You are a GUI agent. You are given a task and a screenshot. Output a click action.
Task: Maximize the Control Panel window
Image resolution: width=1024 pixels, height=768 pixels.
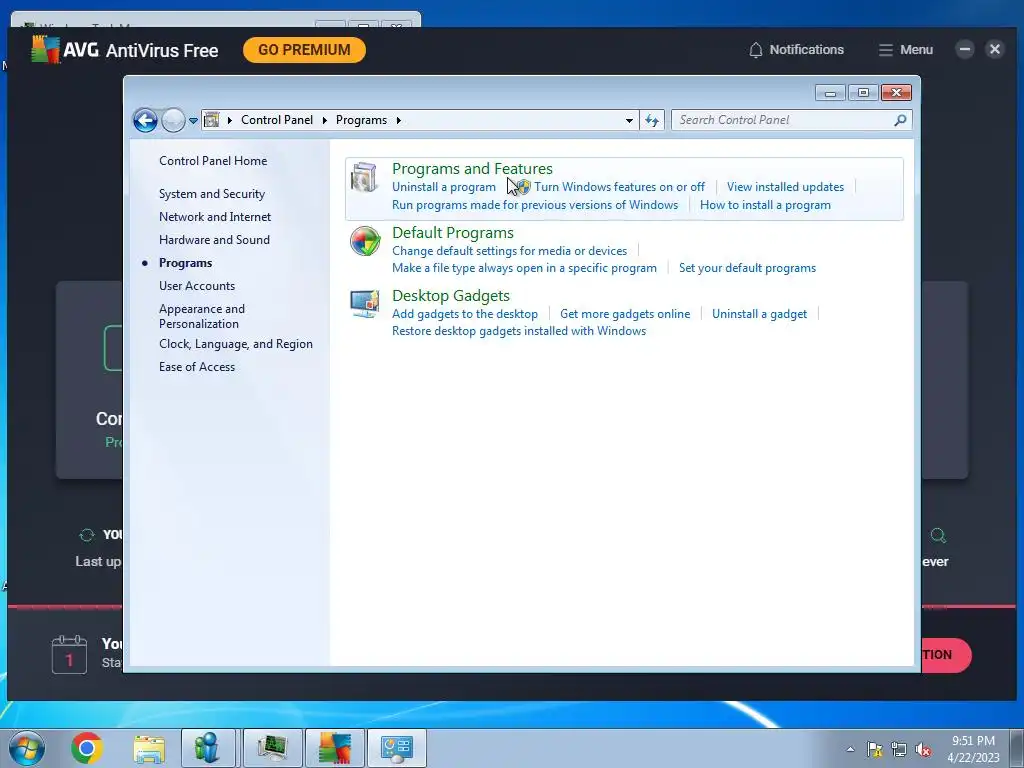pyautogui.click(x=863, y=93)
